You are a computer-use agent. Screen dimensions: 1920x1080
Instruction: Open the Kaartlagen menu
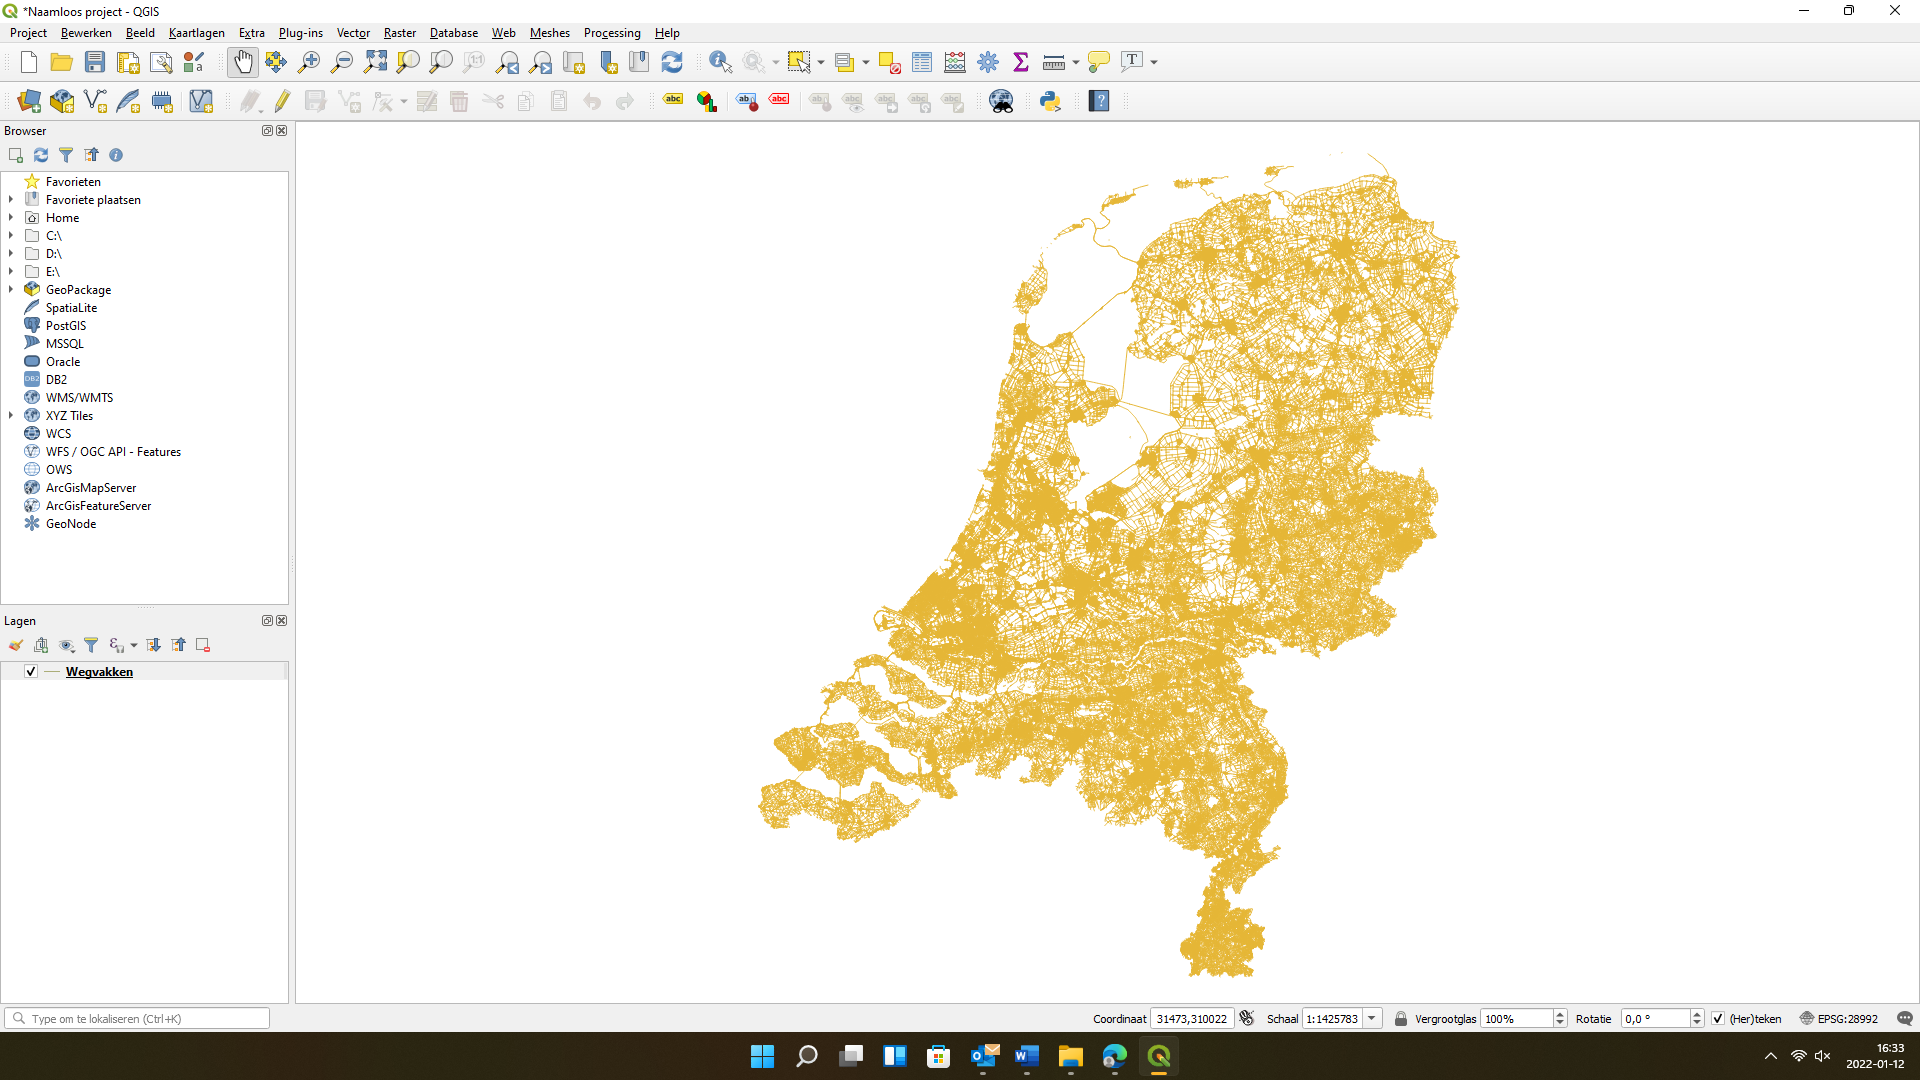[197, 33]
